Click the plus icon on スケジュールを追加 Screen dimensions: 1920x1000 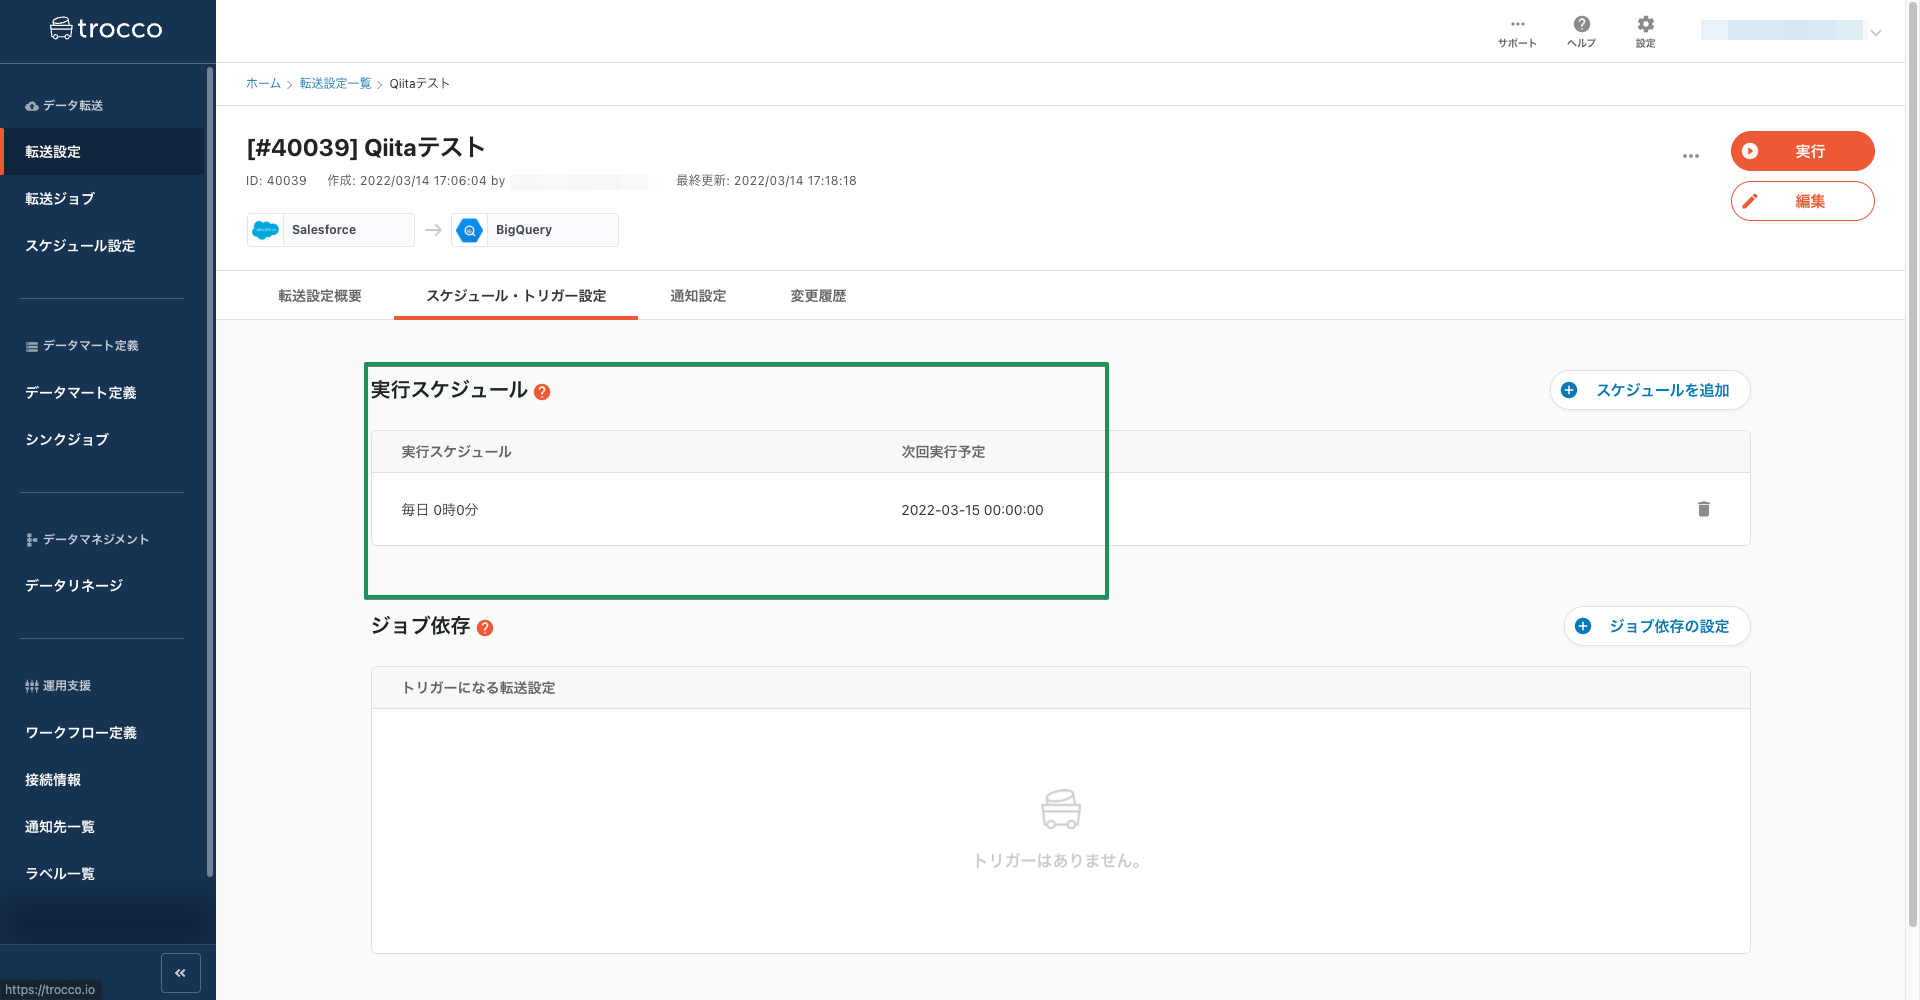(x=1569, y=390)
